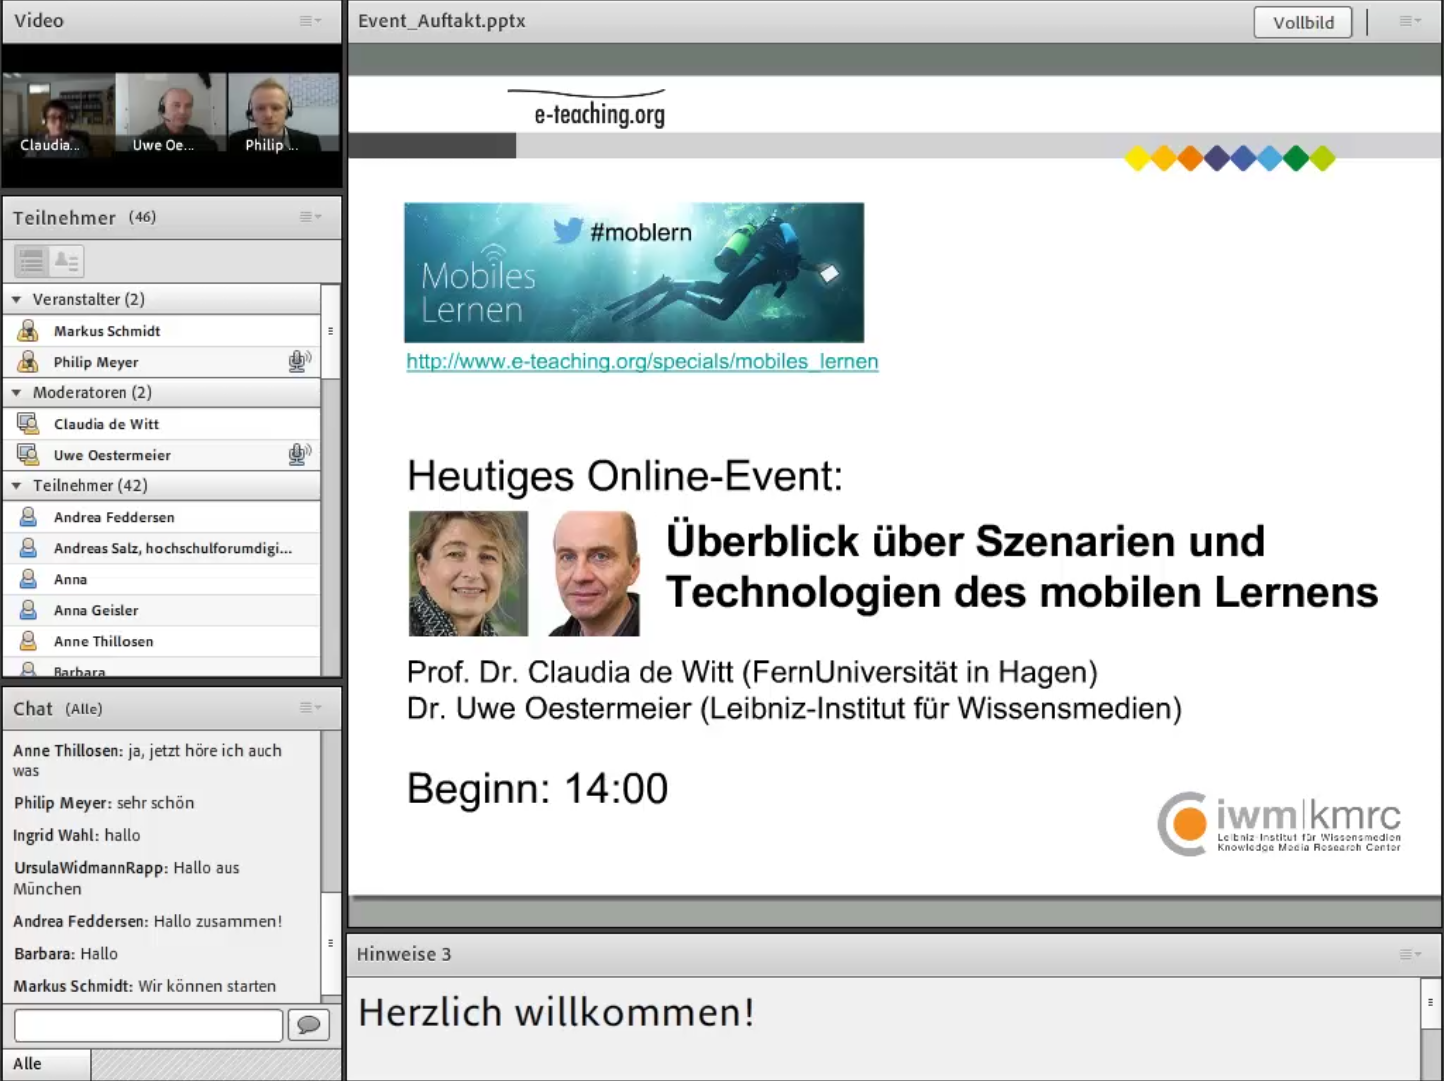Screen dimensions: 1444x1081
Task: Collapse the Veranstalter (2) group
Action: click(x=16, y=299)
